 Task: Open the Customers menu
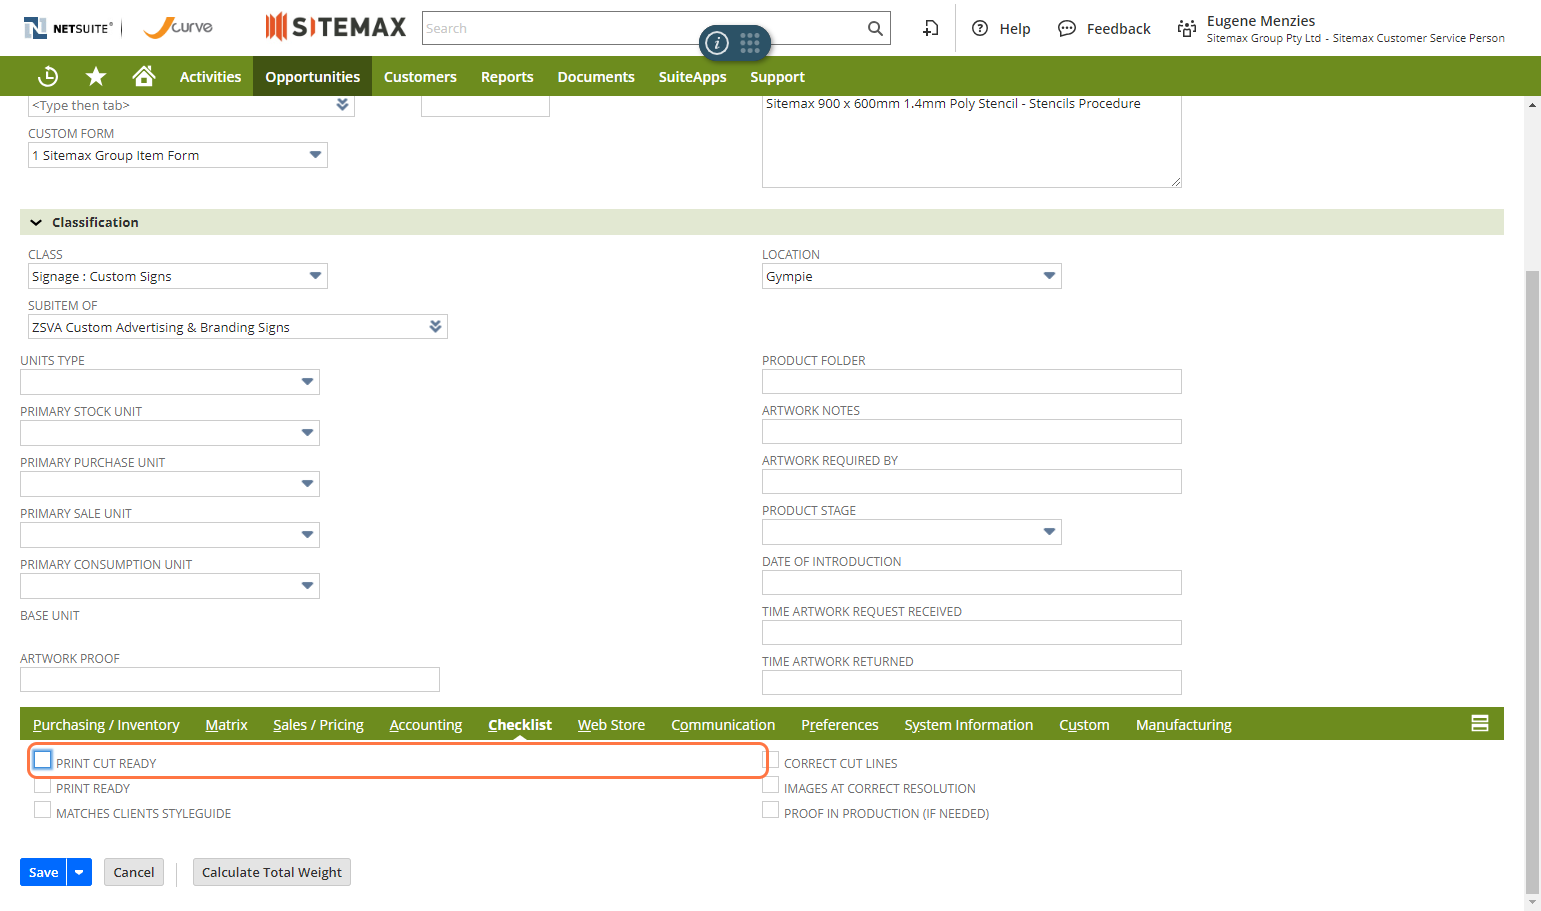pos(420,76)
